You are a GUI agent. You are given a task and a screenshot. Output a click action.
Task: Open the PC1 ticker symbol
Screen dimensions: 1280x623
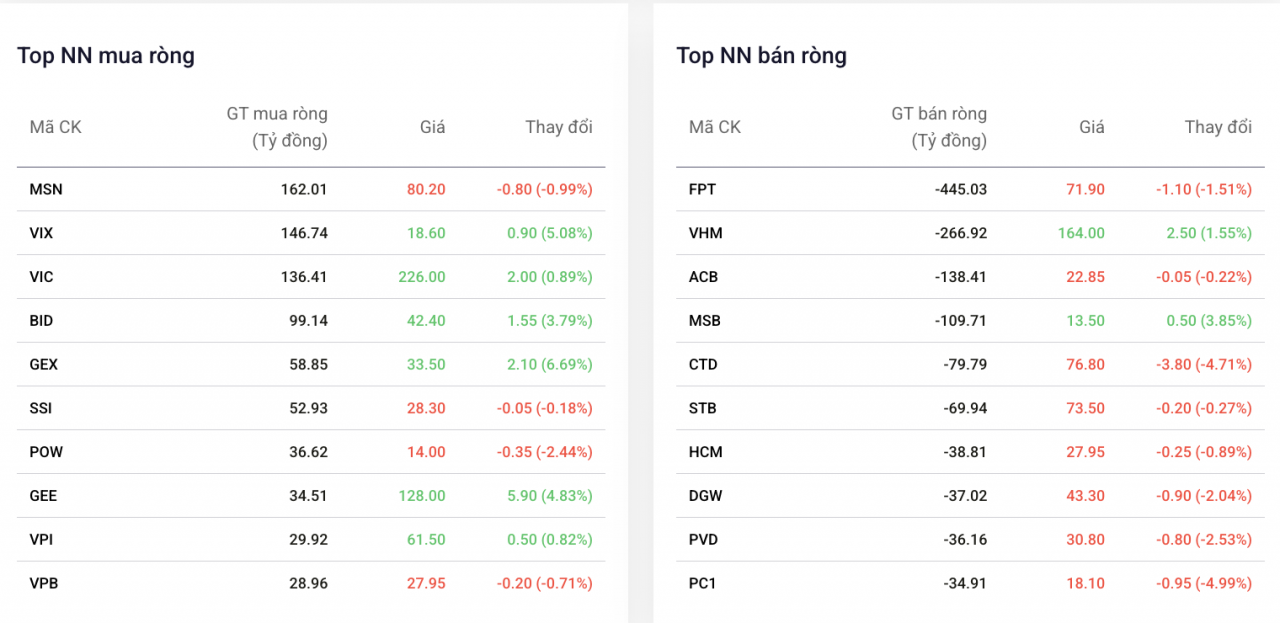703,583
